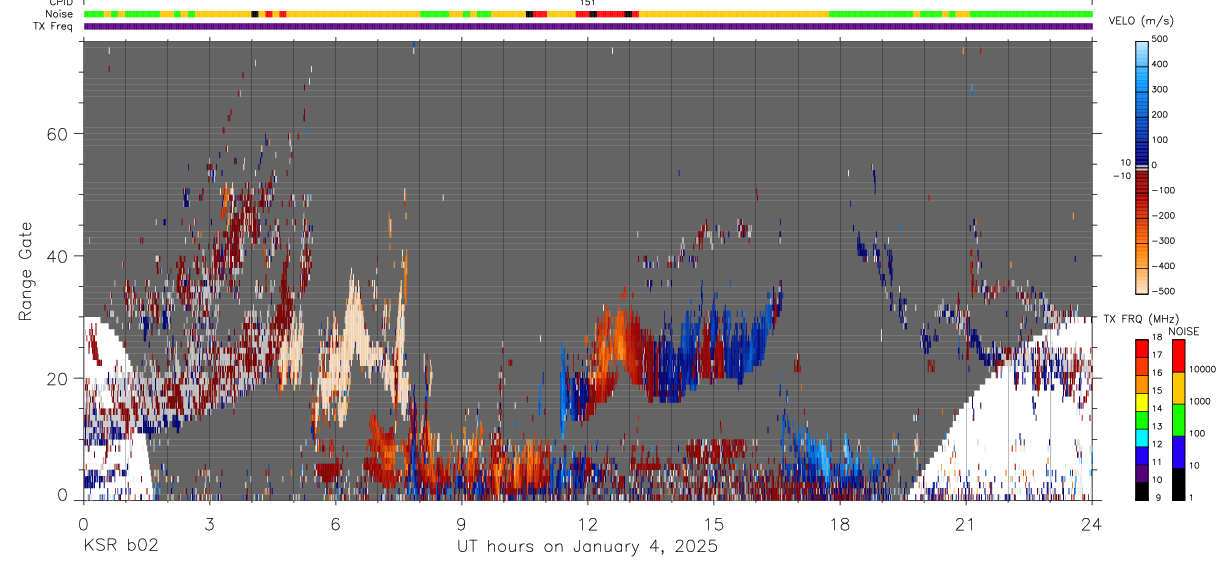This screenshot has height=567, width=1228.
Task: Select the 18 hour tick label on time axis
Action: point(840,523)
